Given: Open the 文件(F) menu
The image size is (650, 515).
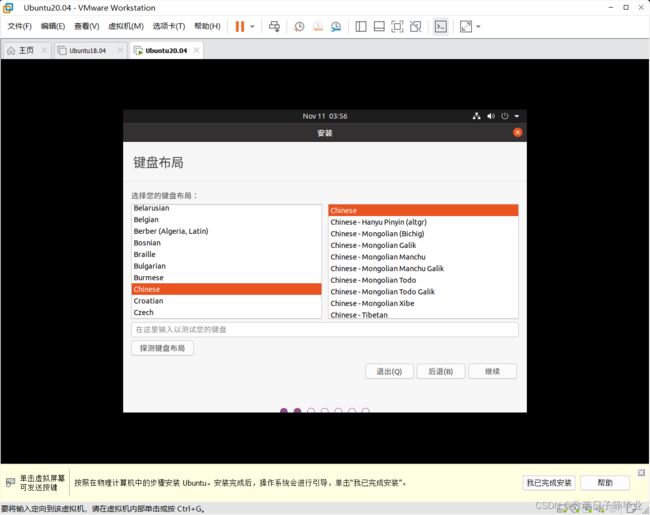Looking at the screenshot, I should [x=19, y=26].
